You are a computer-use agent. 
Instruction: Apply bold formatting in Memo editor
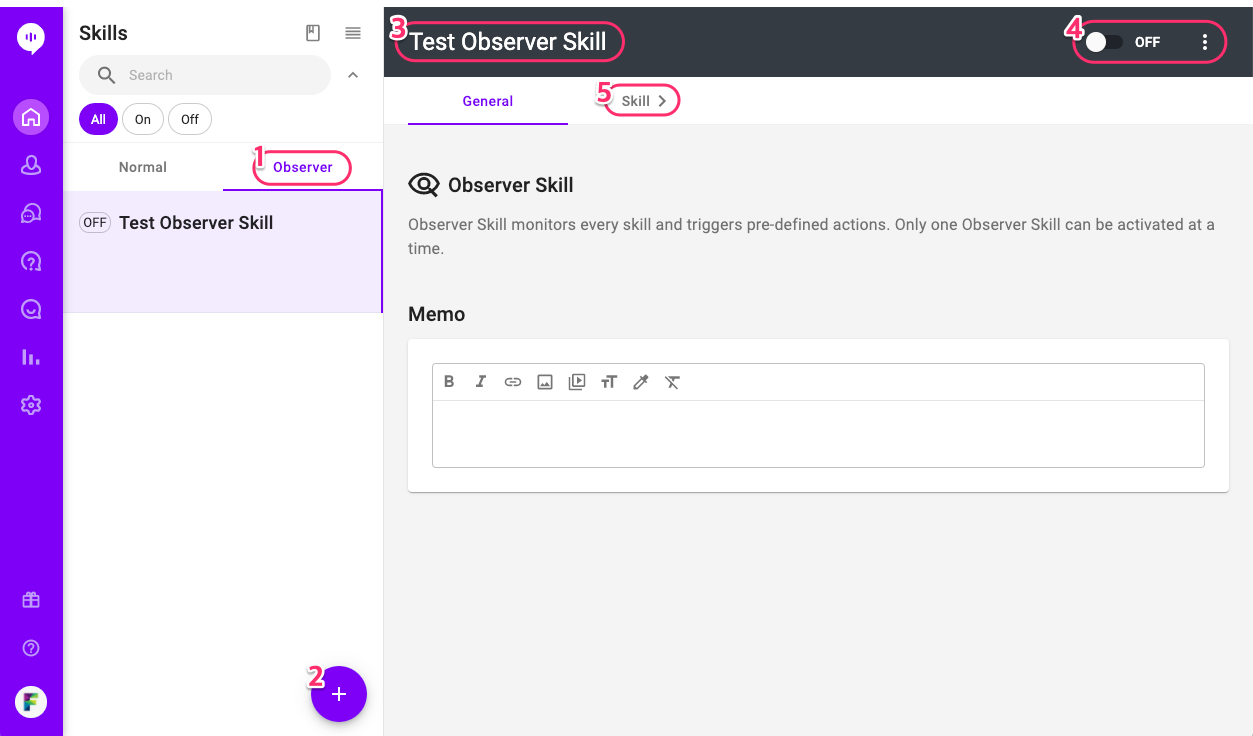pos(449,382)
